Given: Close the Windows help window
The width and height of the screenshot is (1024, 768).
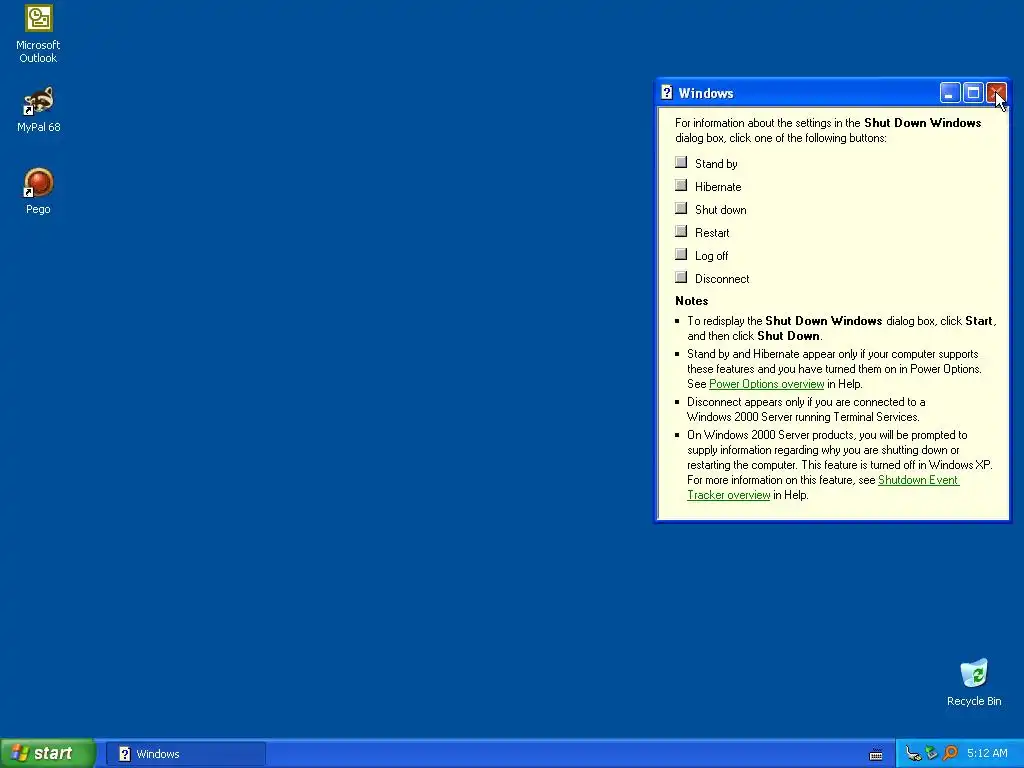Looking at the screenshot, I should [996, 93].
